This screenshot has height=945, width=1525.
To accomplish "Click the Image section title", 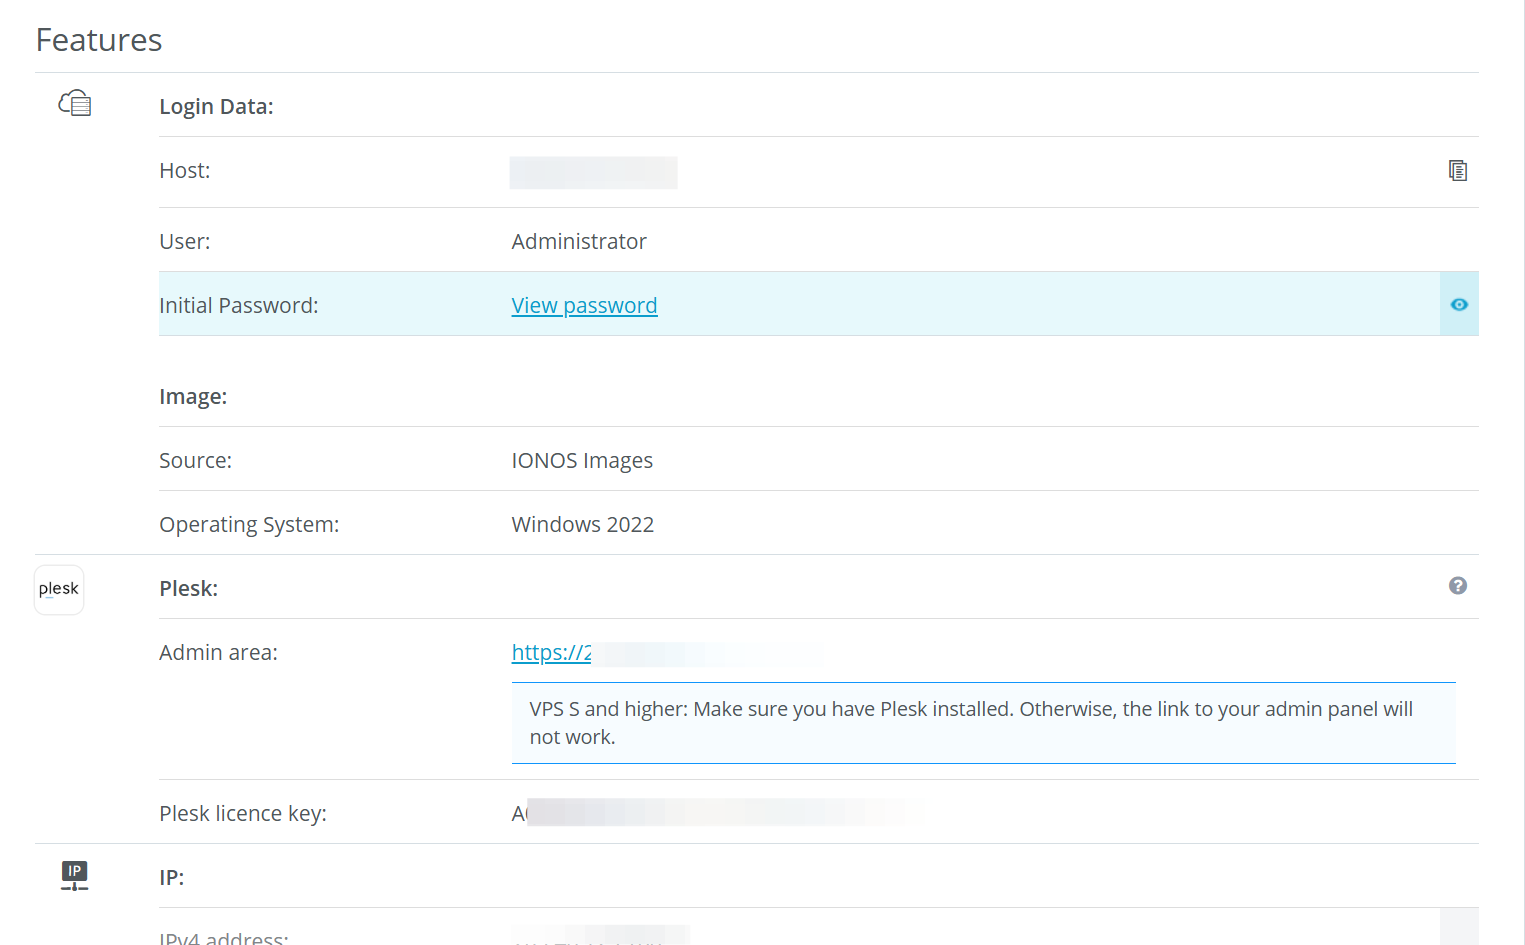I will 193,397.
